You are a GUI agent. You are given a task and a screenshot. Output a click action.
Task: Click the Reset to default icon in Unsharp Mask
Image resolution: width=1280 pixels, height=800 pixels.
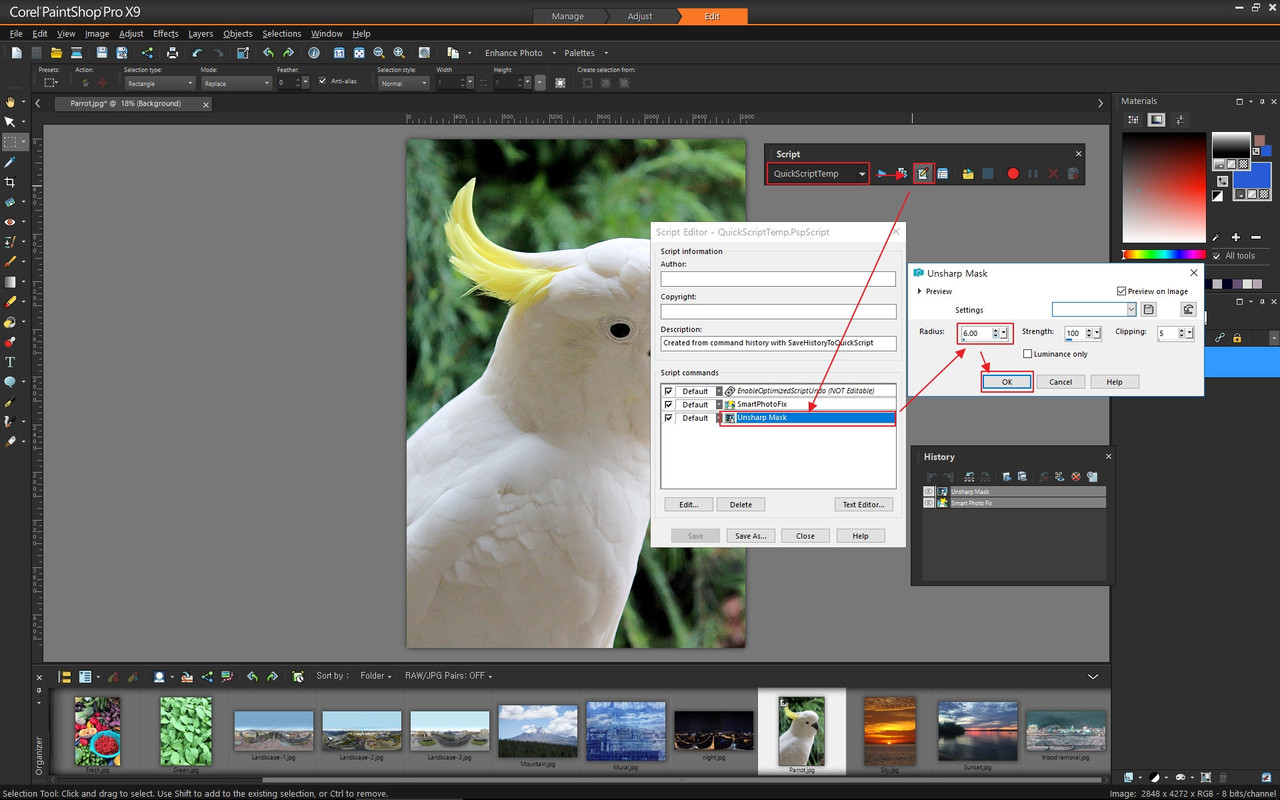tap(1188, 310)
